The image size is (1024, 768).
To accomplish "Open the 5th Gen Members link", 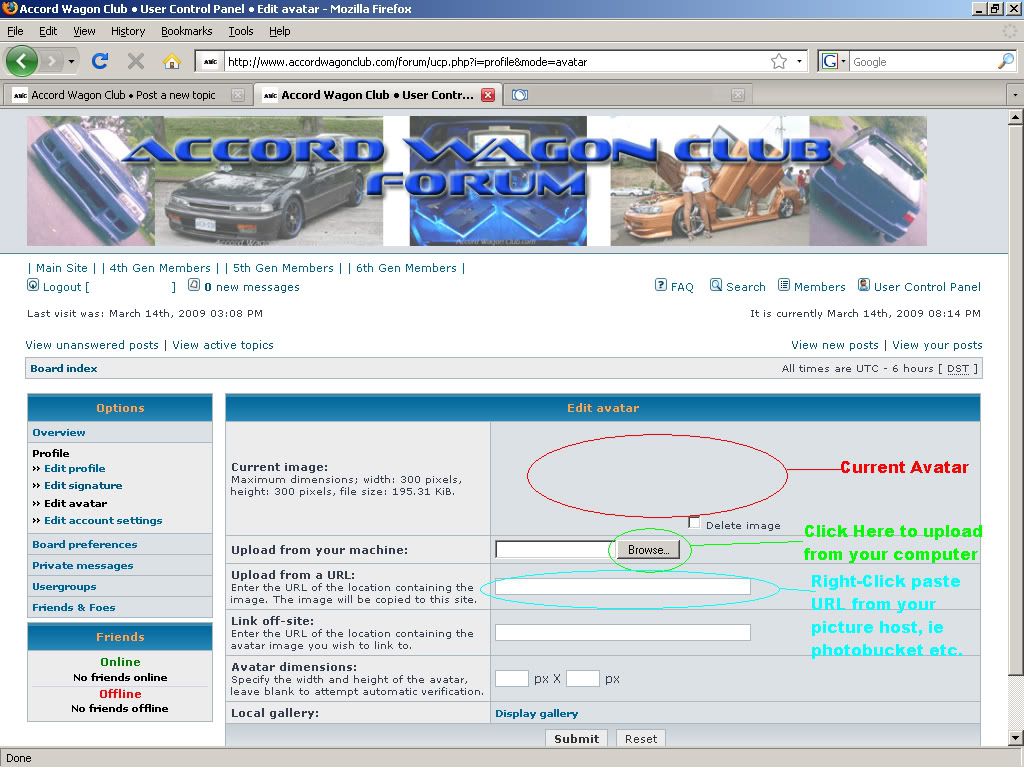I will click(x=283, y=268).
